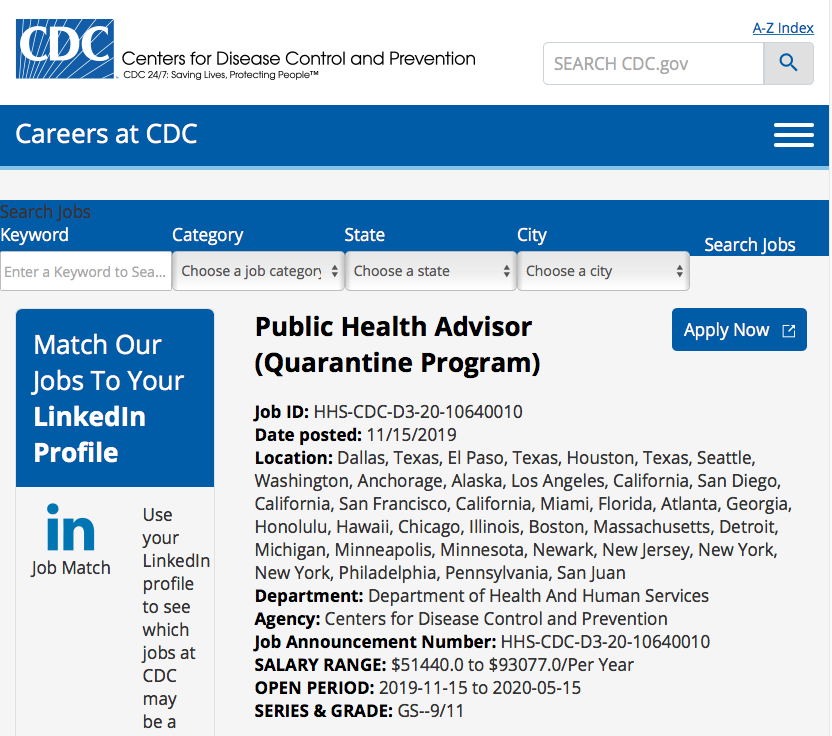
Task: Expand the job category dropdown
Action: coord(258,271)
